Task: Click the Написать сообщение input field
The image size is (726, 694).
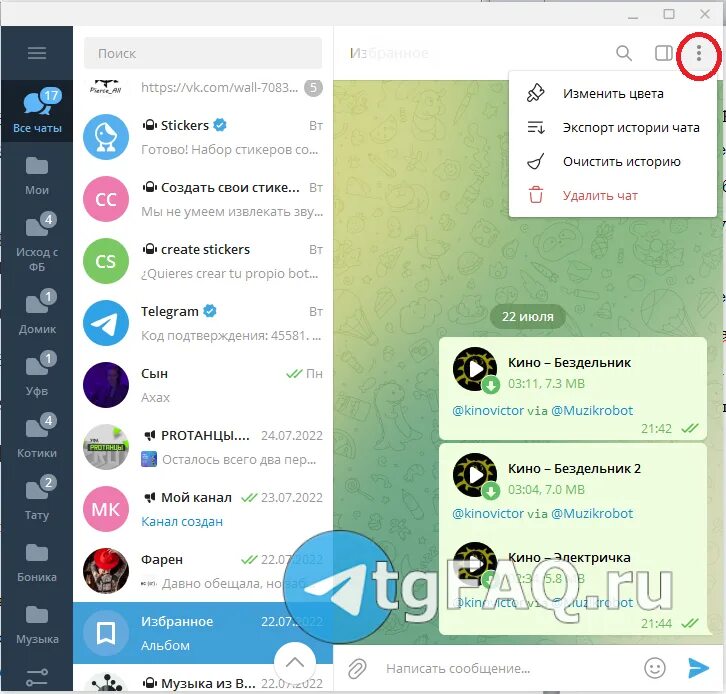Action: click(x=509, y=669)
